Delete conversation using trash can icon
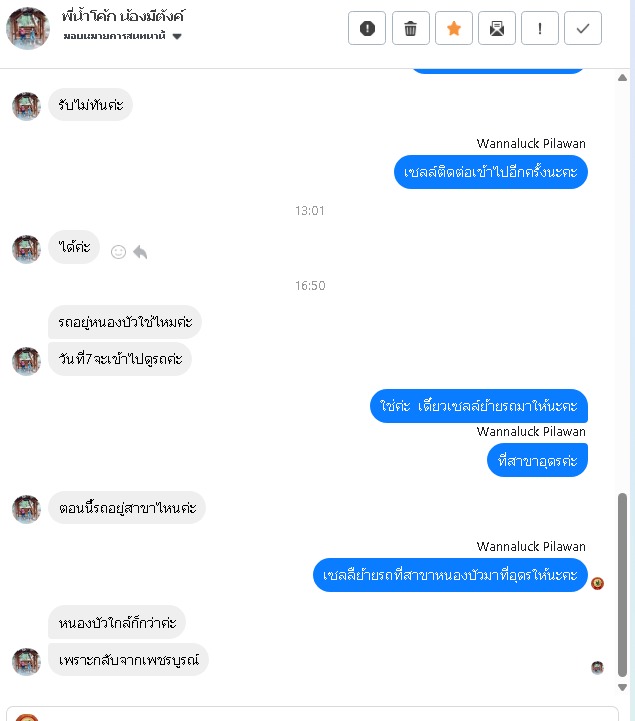Viewport: 635px width, 721px height. (x=410, y=29)
